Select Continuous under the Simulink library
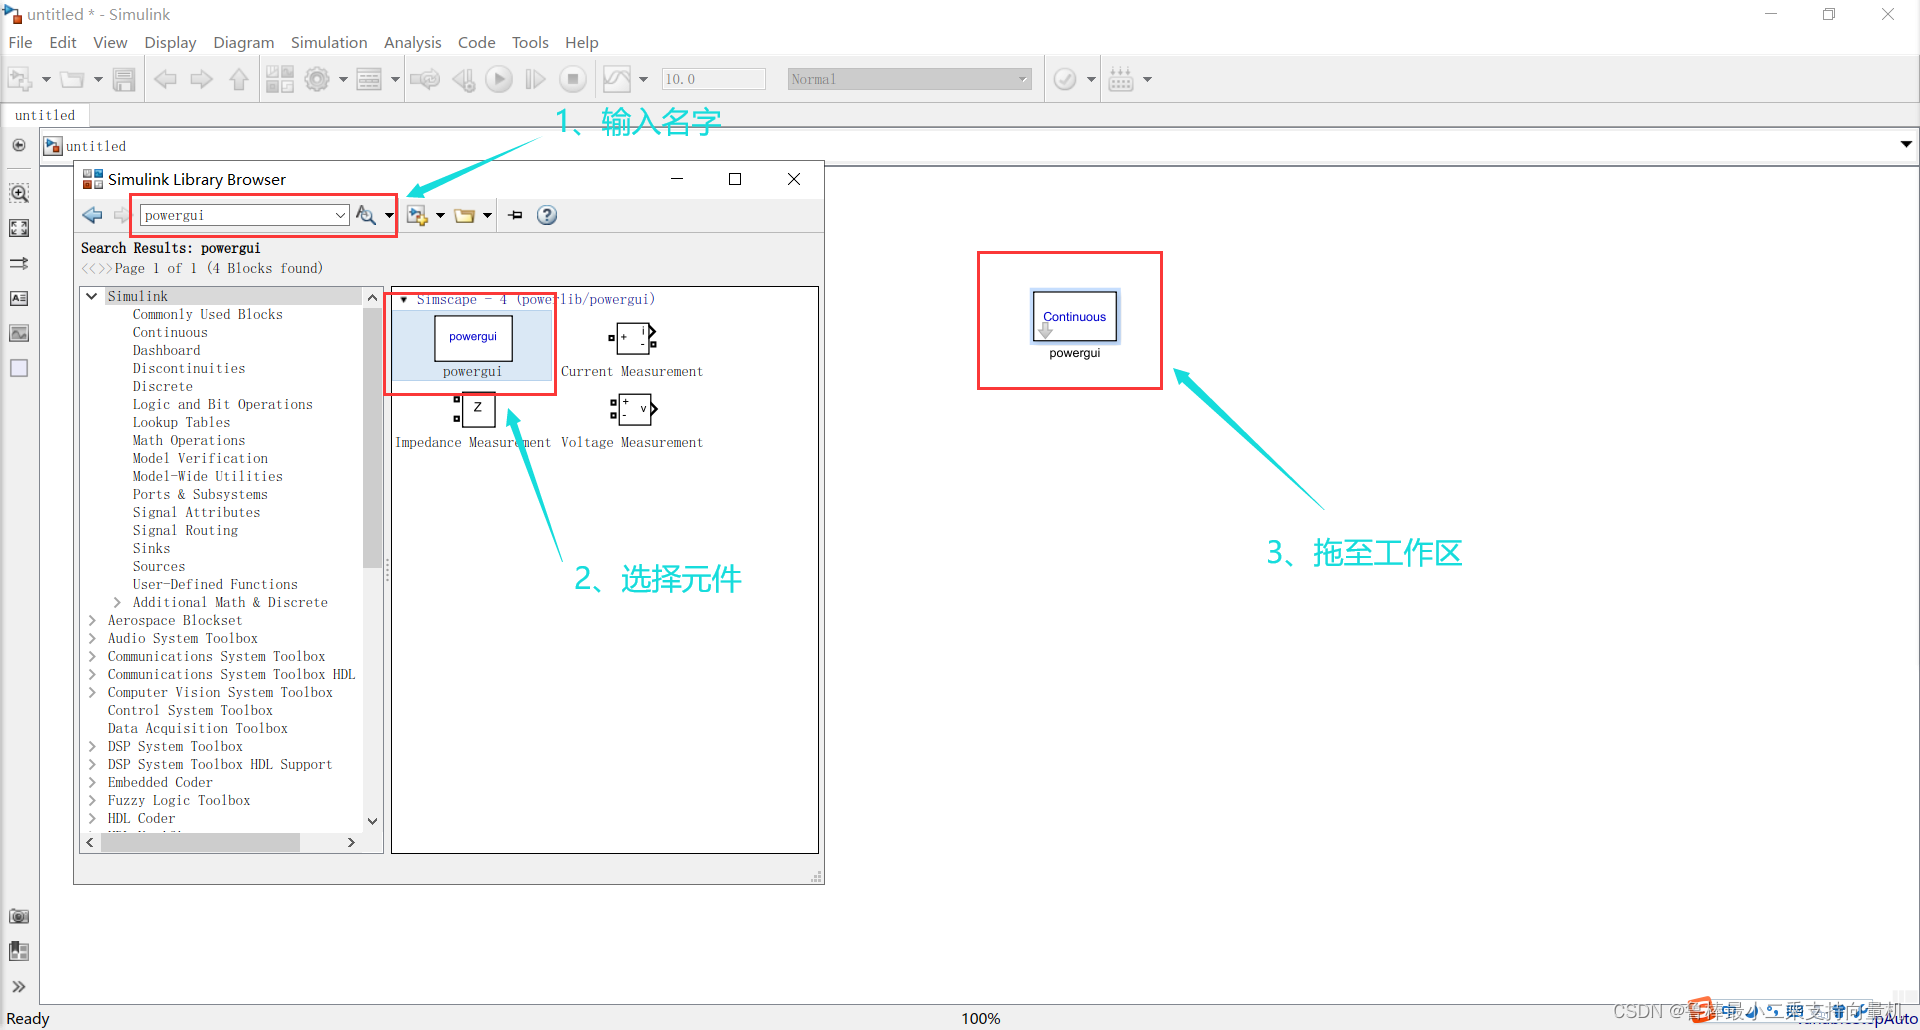 point(169,332)
